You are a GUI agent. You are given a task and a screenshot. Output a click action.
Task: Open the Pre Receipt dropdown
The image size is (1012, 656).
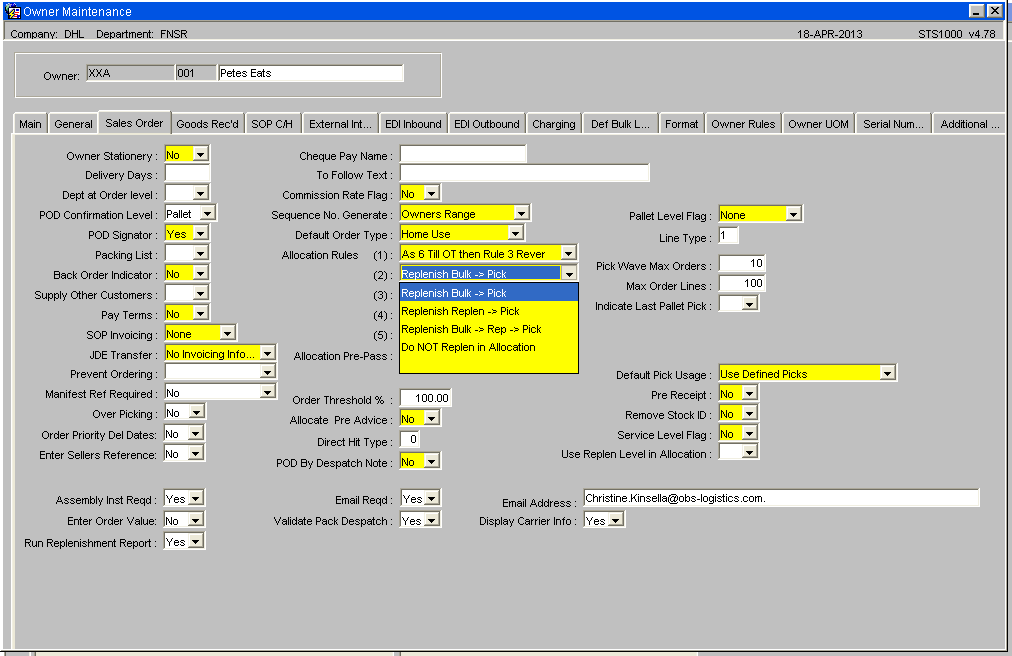[749, 393]
